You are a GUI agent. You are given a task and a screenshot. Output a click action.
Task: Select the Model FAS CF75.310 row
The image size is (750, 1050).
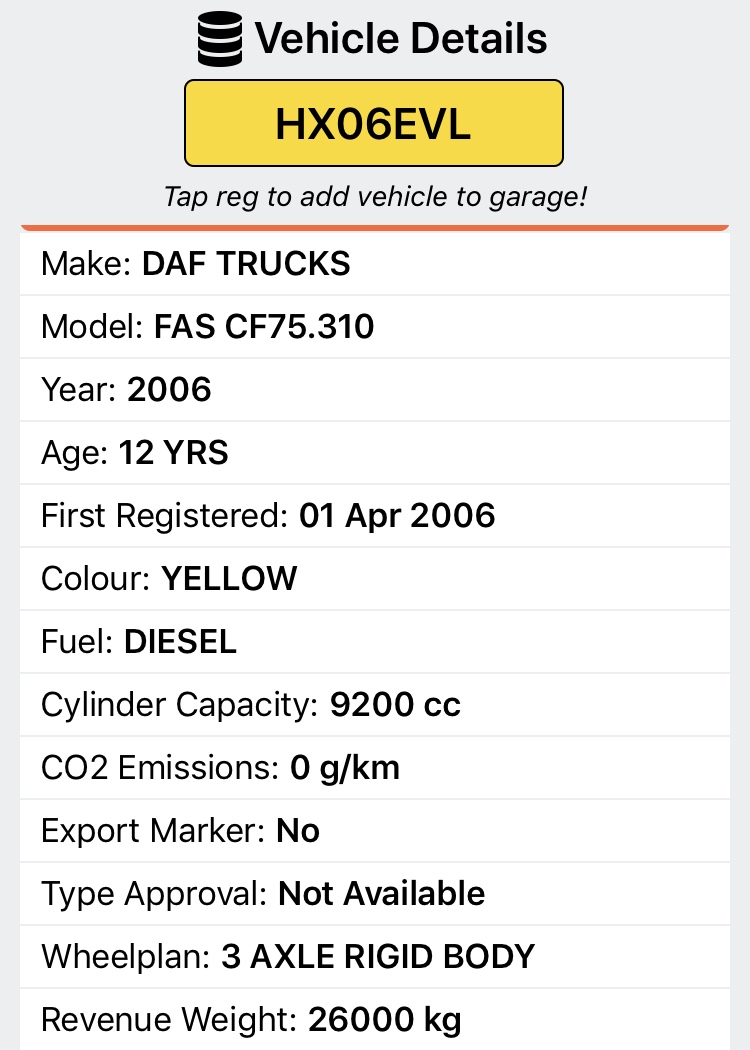pyautogui.click(x=375, y=327)
